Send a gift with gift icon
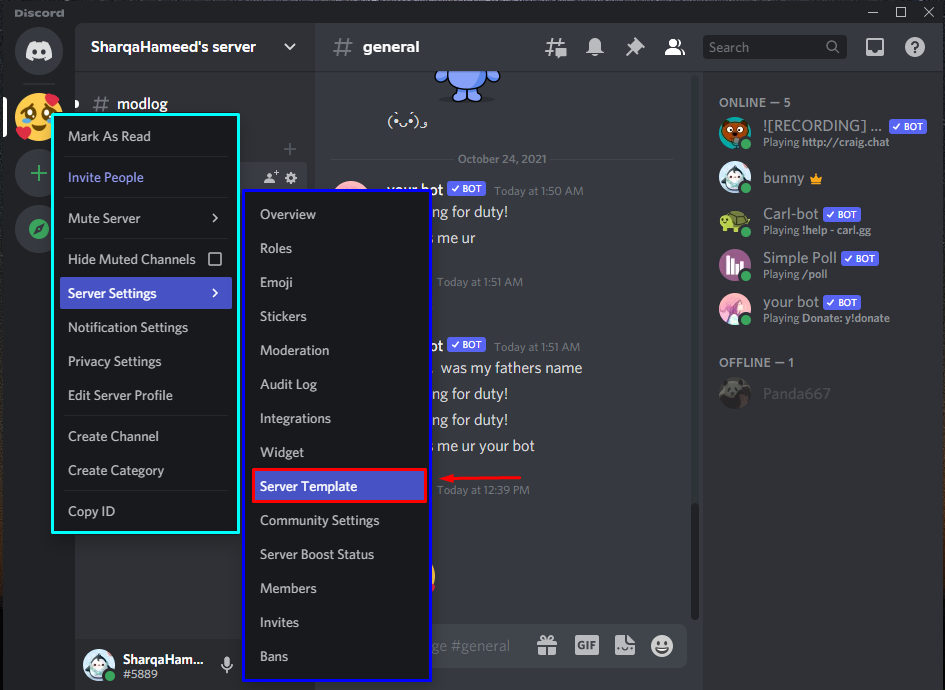Image resolution: width=945 pixels, height=690 pixels. point(547,646)
